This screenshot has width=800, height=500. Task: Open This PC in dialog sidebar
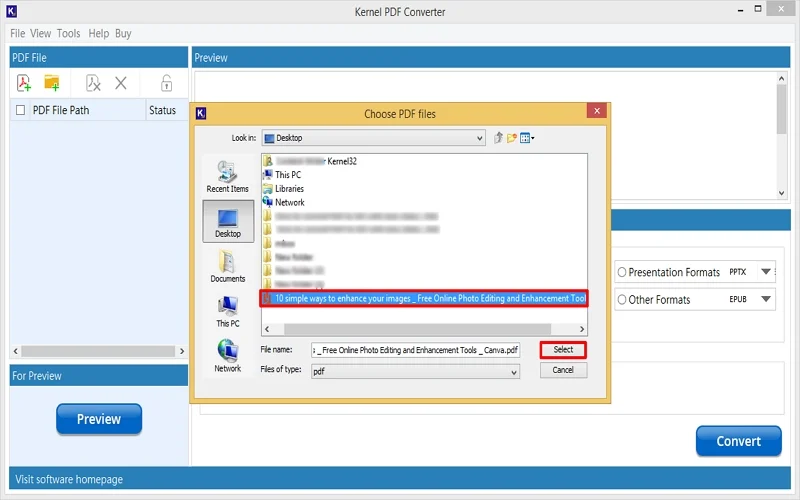[228, 311]
